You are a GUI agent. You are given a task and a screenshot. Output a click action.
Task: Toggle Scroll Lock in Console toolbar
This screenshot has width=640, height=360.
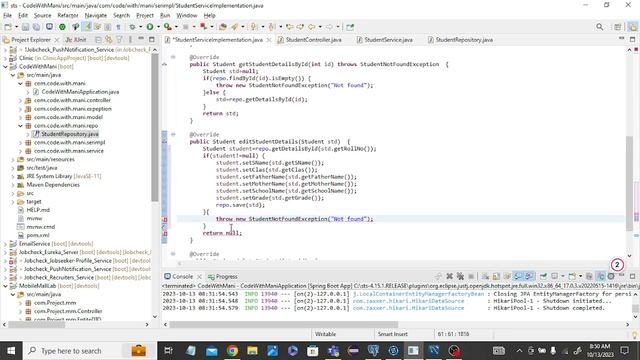pyautogui.click(x=496, y=276)
